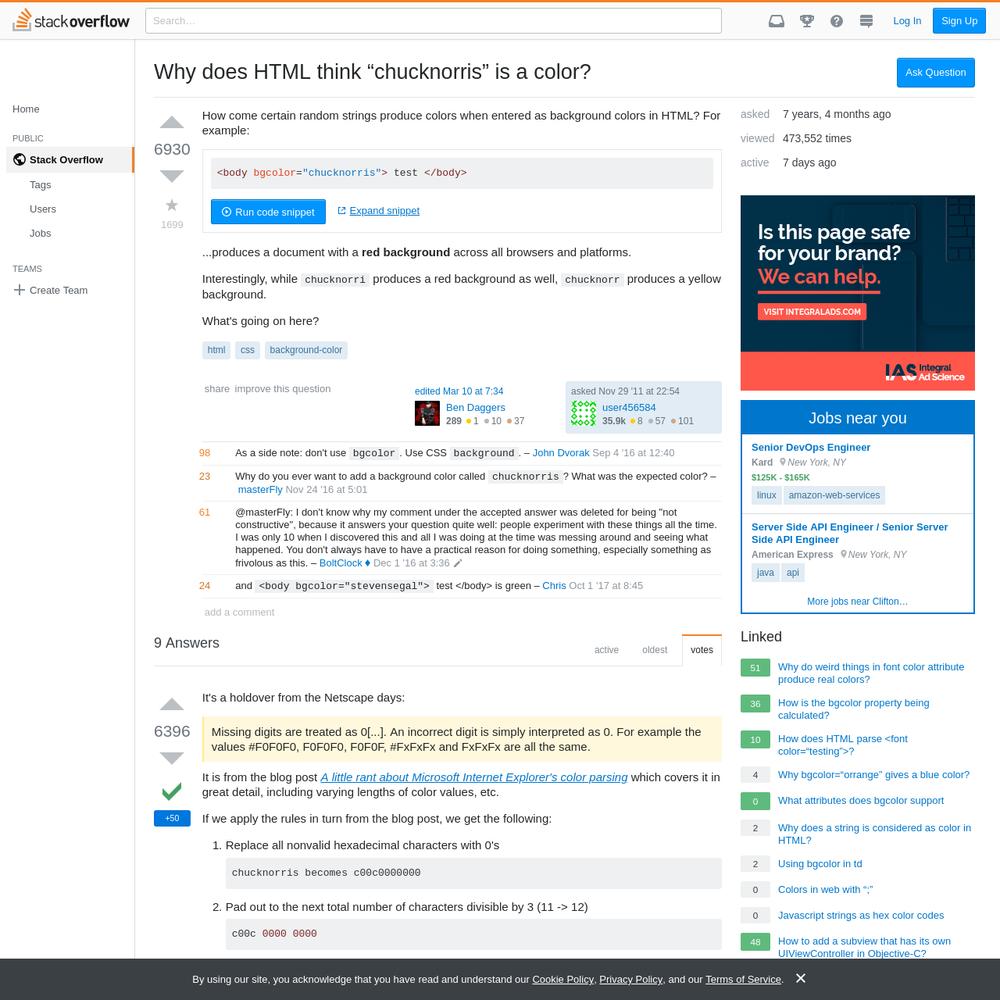This screenshot has width=1000, height=1000.
Task: Click the Integral Ad Science advertisement
Action: pyautogui.click(x=858, y=293)
